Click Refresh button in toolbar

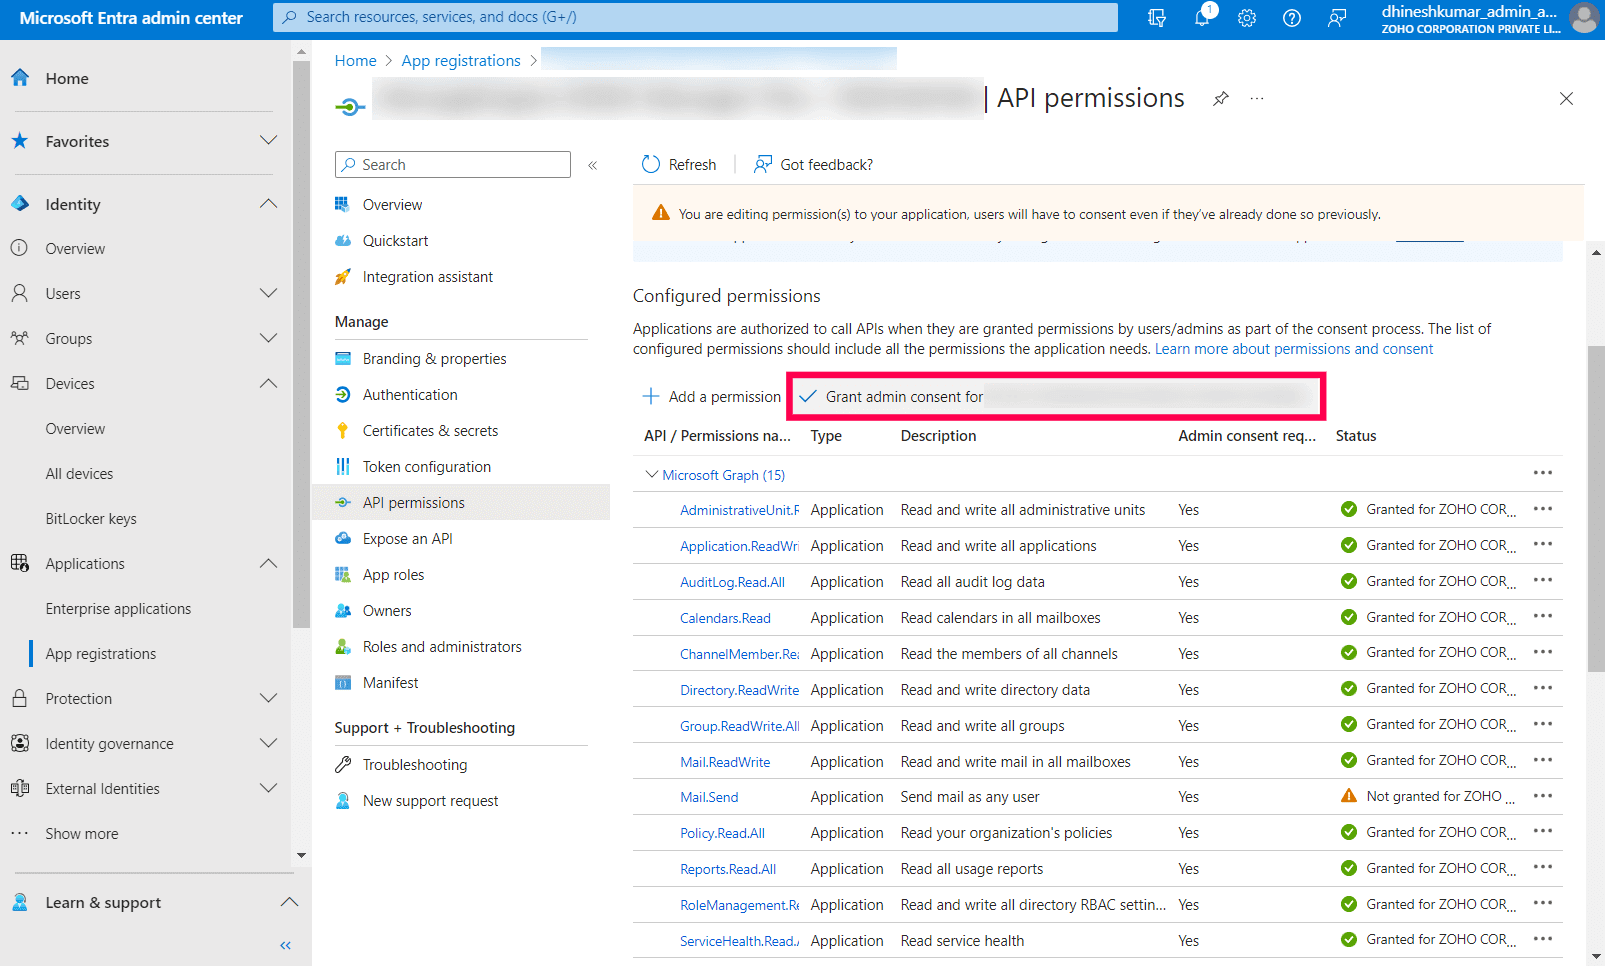click(x=679, y=165)
